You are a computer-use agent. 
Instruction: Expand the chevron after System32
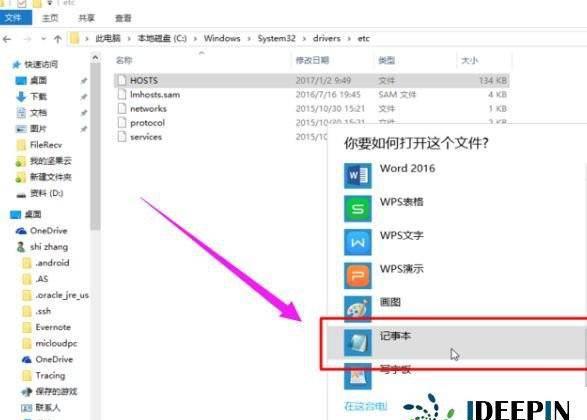304,39
